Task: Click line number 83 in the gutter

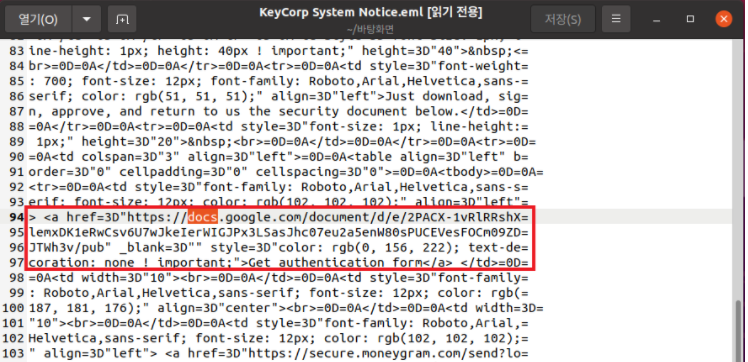Action: coord(16,51)
